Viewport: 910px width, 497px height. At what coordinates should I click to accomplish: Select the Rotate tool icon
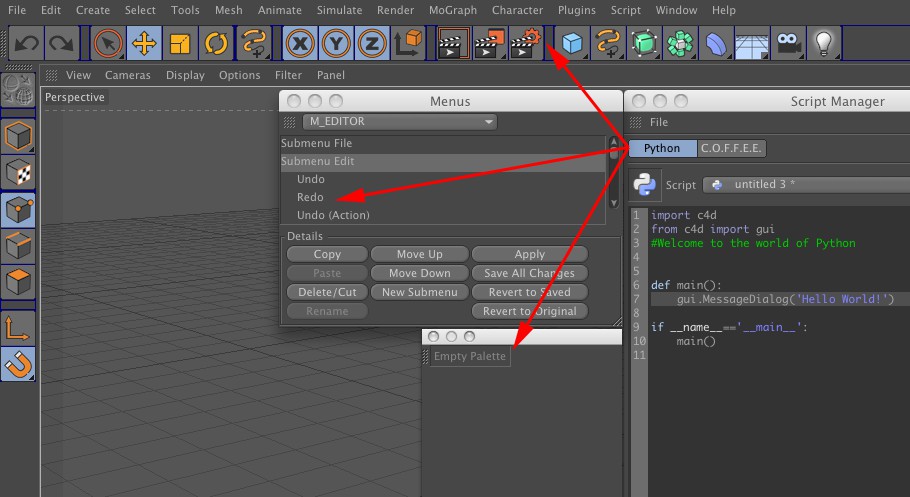pyautogui.click(x=216, y=43)
